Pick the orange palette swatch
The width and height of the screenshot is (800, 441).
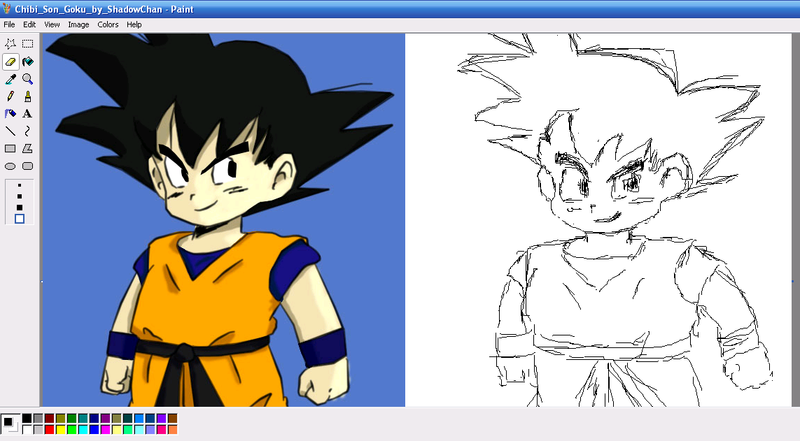(172, 429)
